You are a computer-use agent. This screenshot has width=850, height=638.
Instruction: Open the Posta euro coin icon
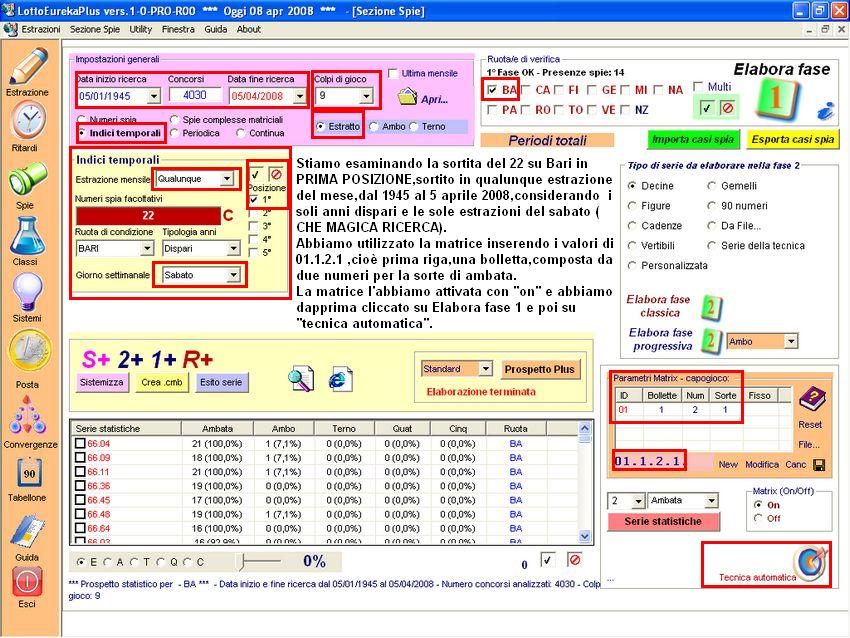(29, 352)
